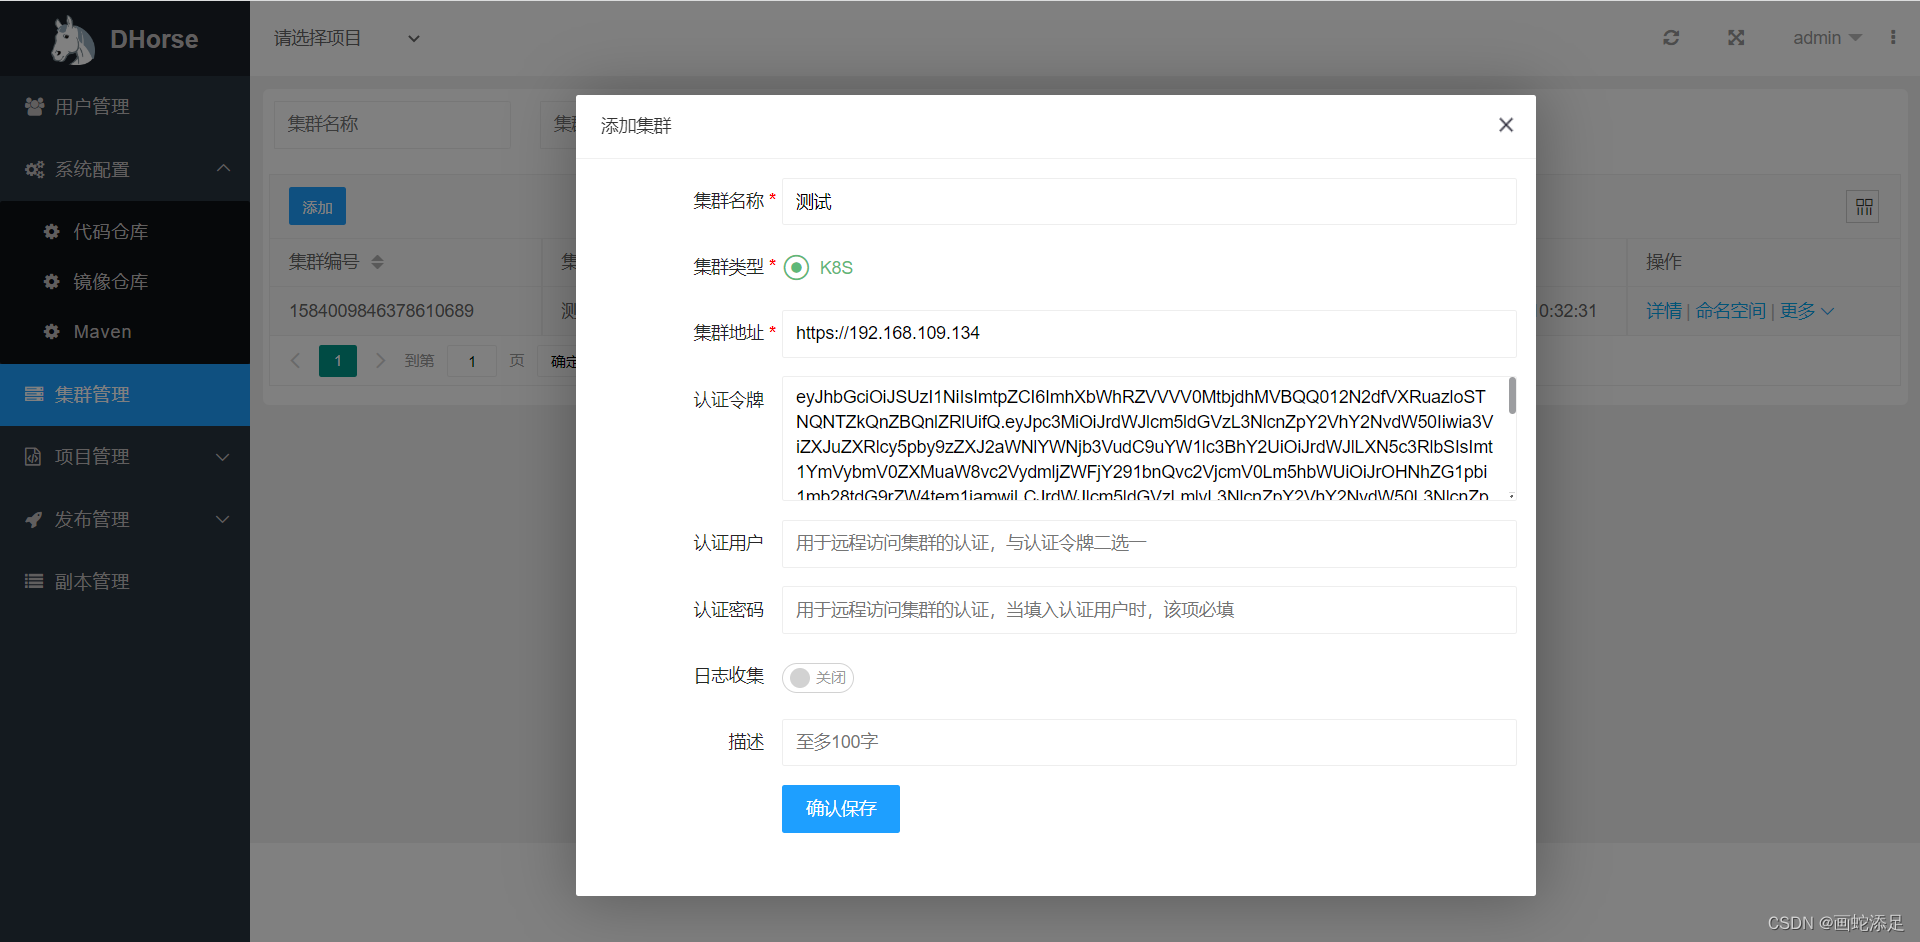The height and width of the screenshot is (942, 1920).
Task: Click the 发布管理 rocket icon
Action: (34, 520)
